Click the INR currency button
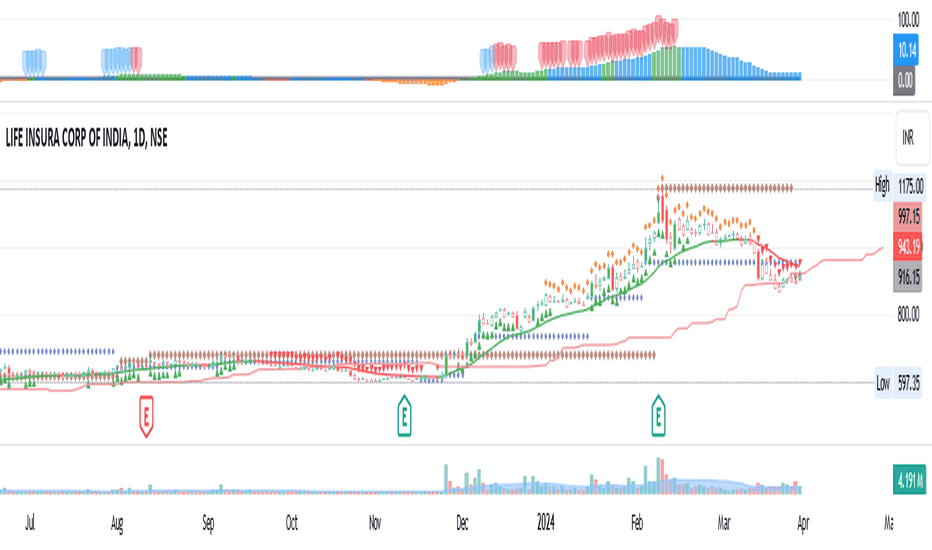This screenshot has width=932, height=550. (x=912, y=138)
